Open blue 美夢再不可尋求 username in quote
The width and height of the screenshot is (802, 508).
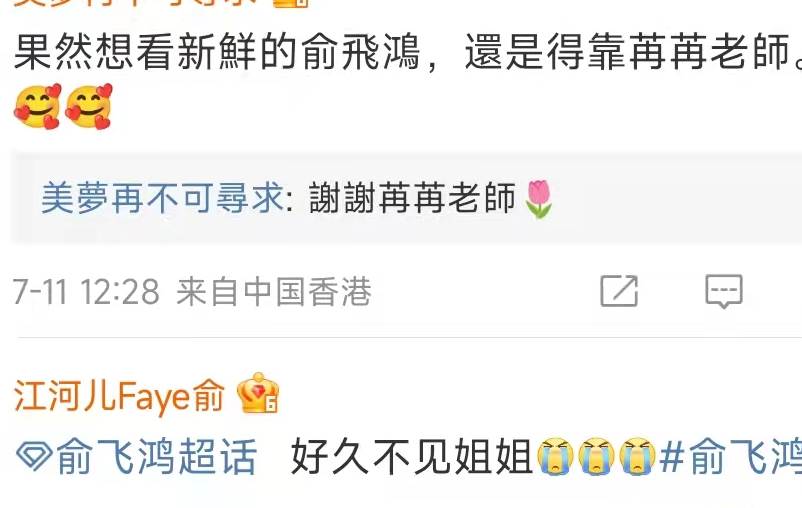(163, 198)
